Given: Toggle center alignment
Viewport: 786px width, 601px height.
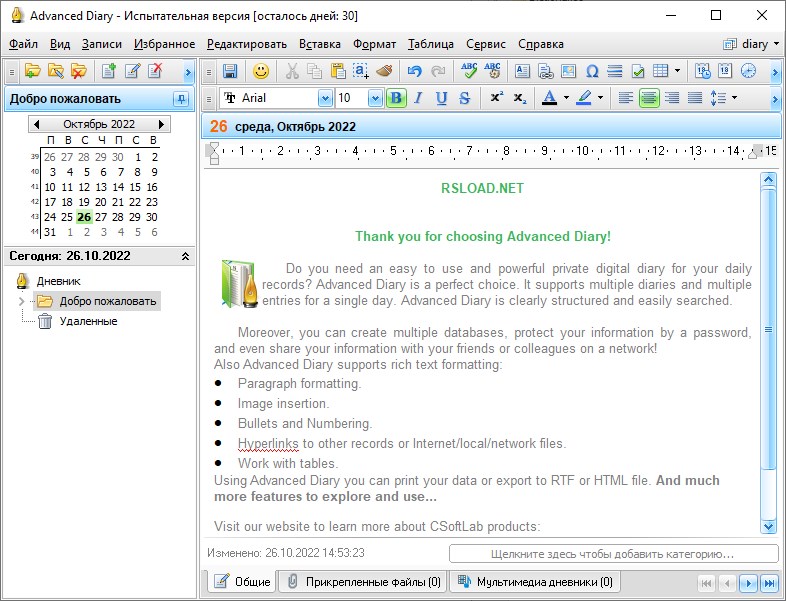Looking at the screenshot, I should pos(649,98).
